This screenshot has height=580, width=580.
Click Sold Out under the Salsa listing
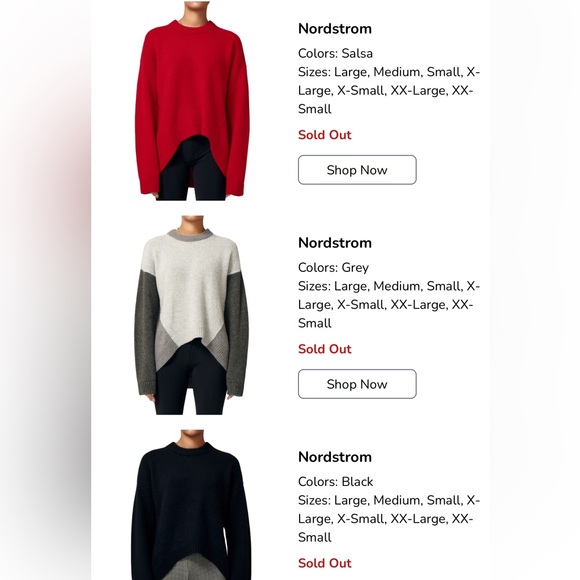[x=325, y=135]
